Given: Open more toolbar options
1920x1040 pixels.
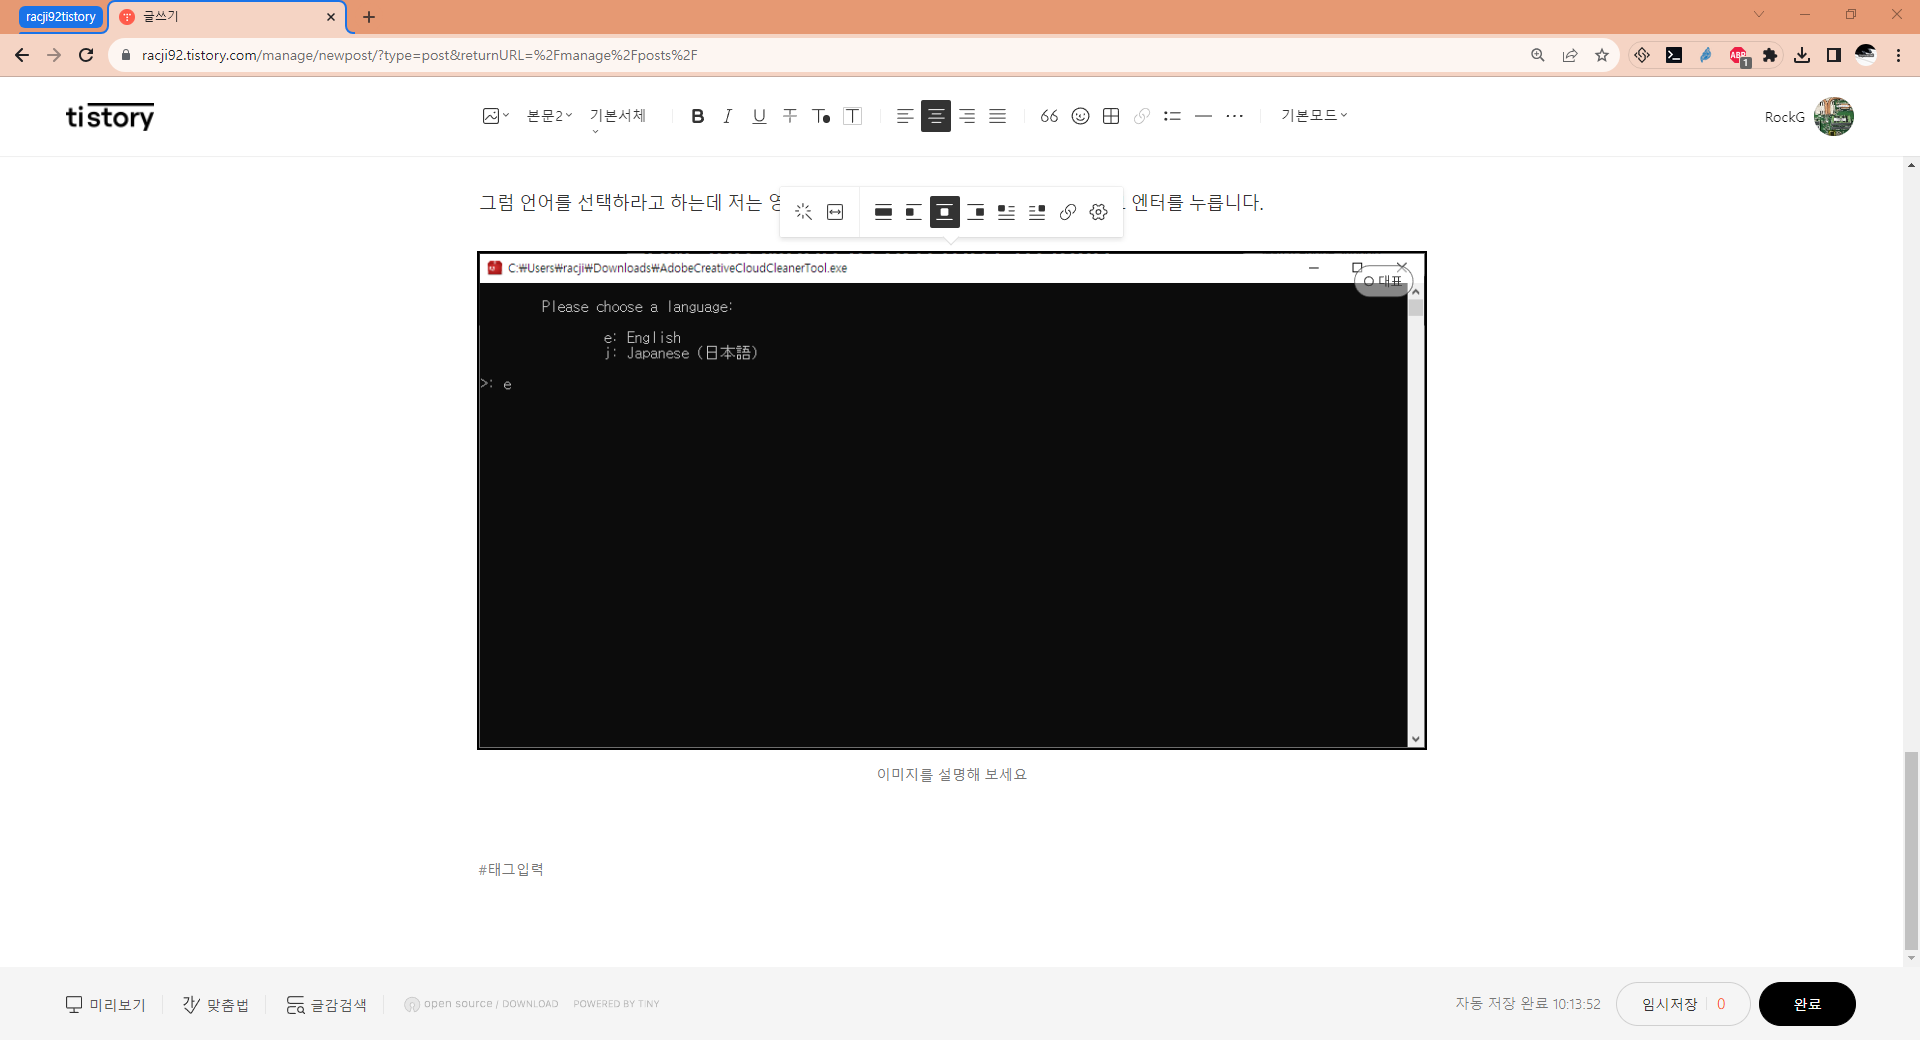Looking at the screenshot, I should pyautogui.click(x=1235, y=116).
